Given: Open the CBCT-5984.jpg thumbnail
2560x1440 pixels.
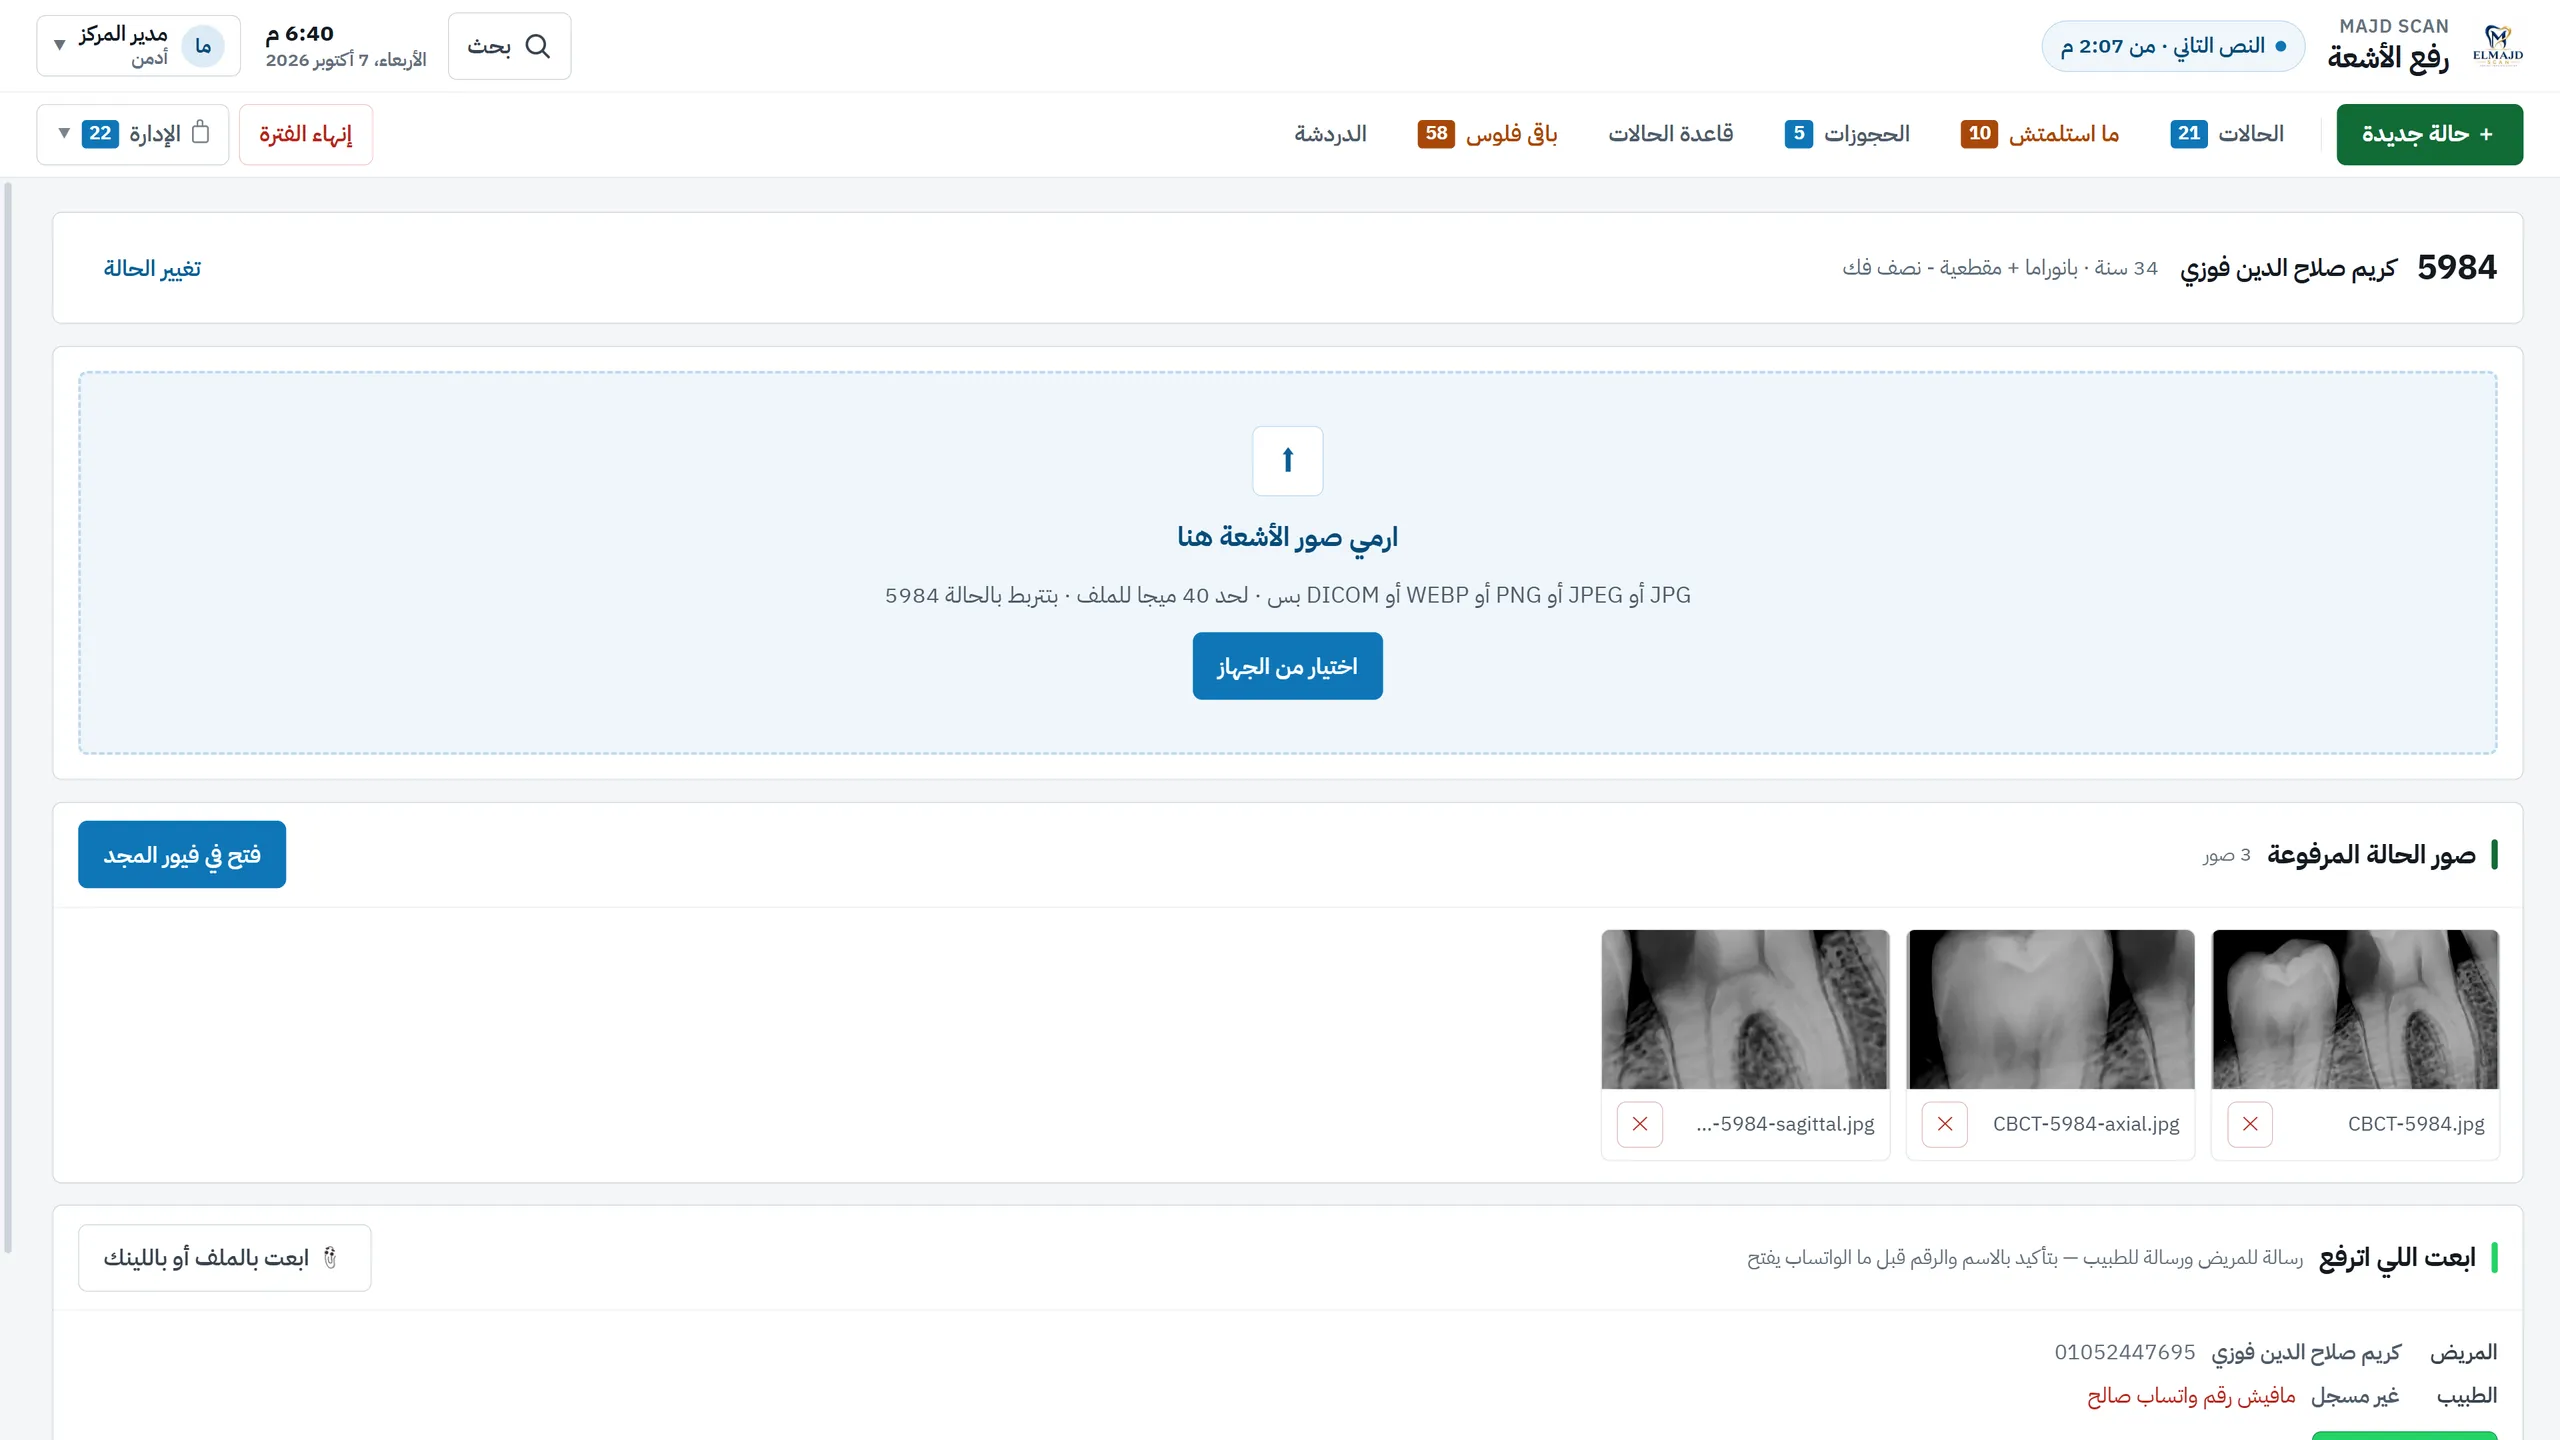Looking at the screenshot, I should coord(2355,1010).
